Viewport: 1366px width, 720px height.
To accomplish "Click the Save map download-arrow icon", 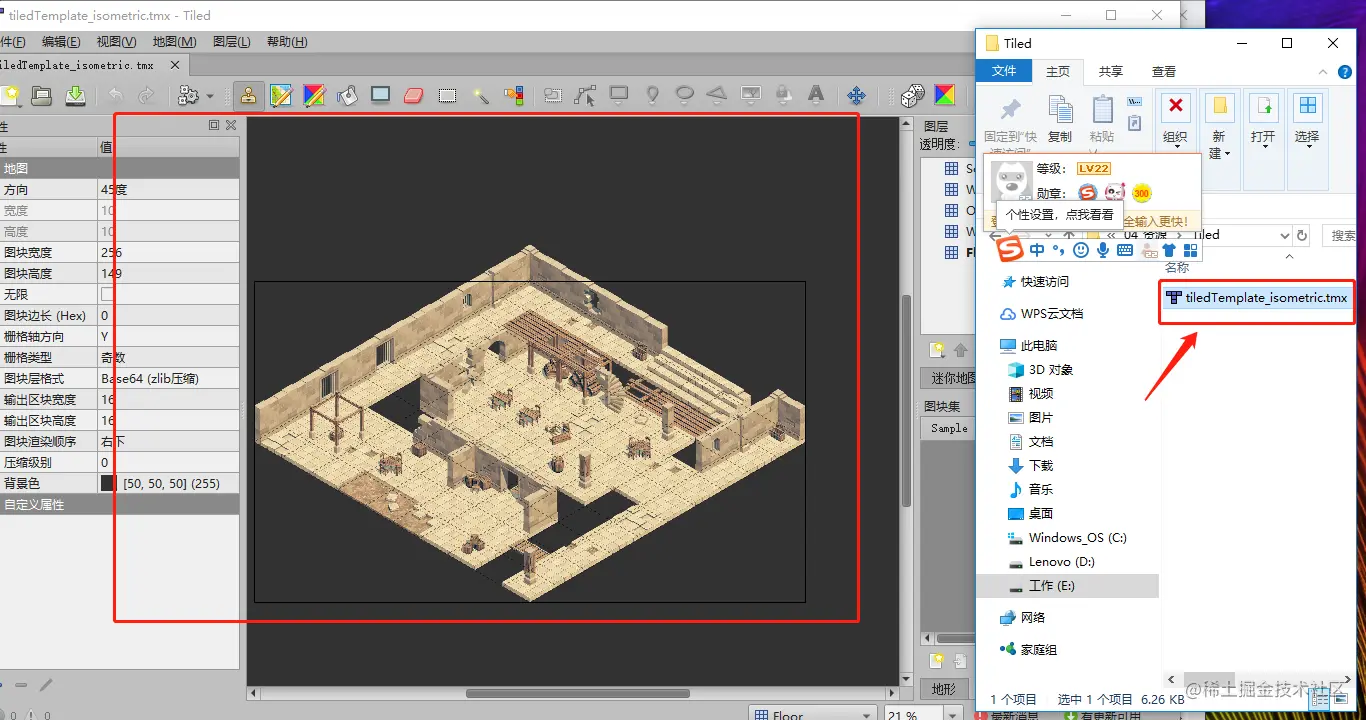I will pos(75,96).
